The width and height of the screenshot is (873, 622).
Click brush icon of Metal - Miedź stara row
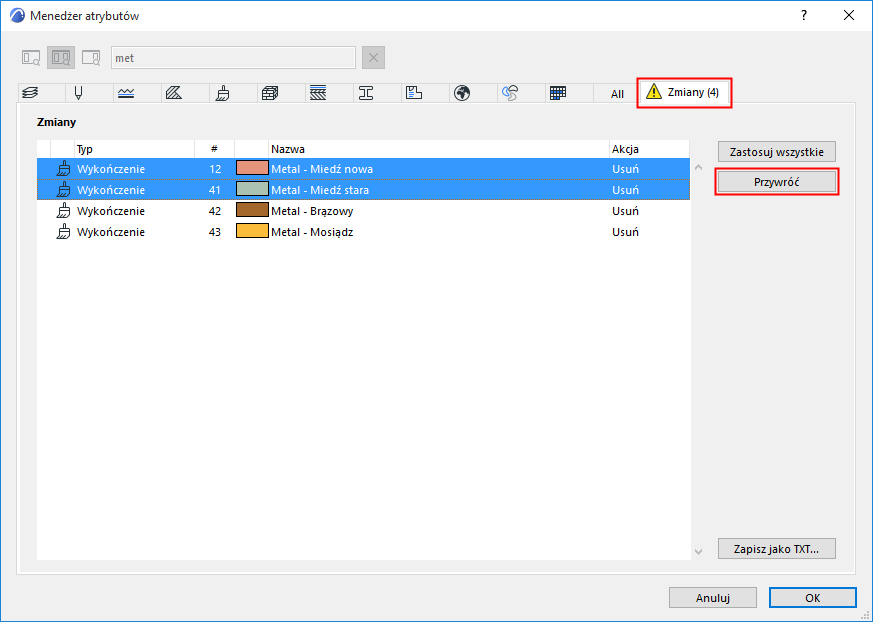pyautogui.click(x=64, y=190)
